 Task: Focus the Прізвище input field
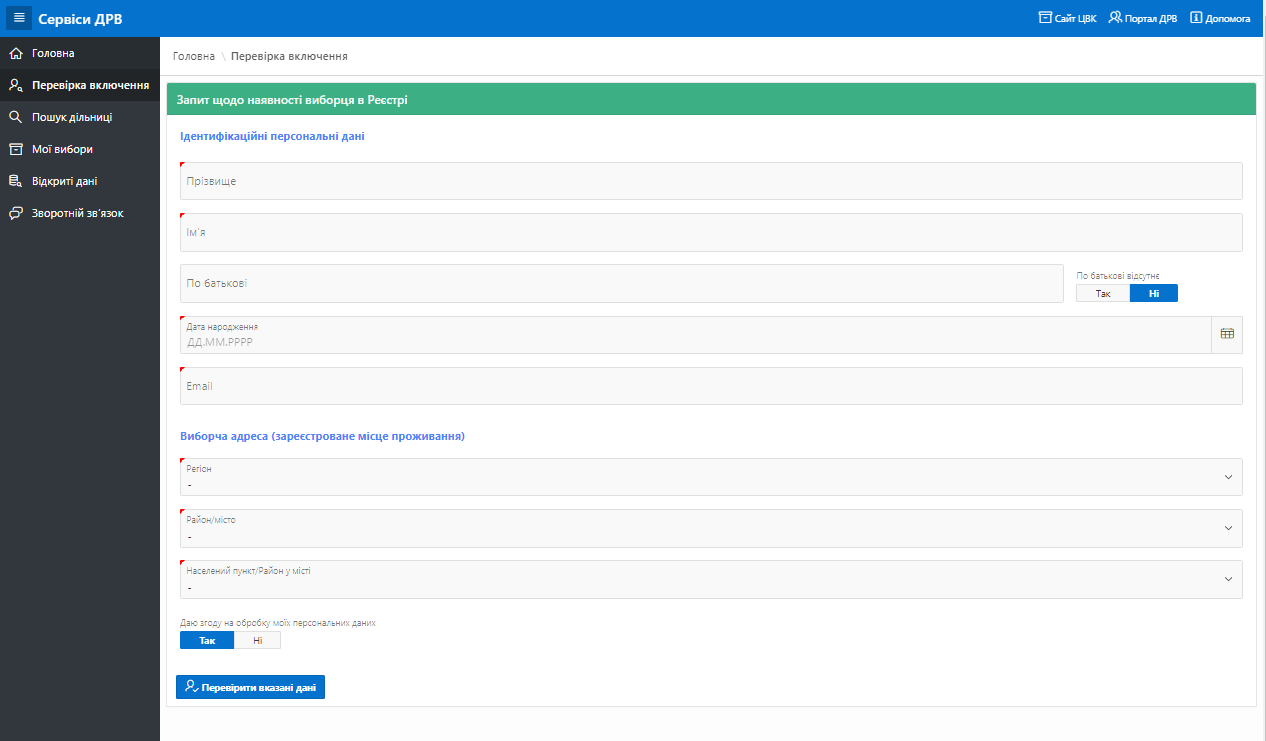[711, 181]
